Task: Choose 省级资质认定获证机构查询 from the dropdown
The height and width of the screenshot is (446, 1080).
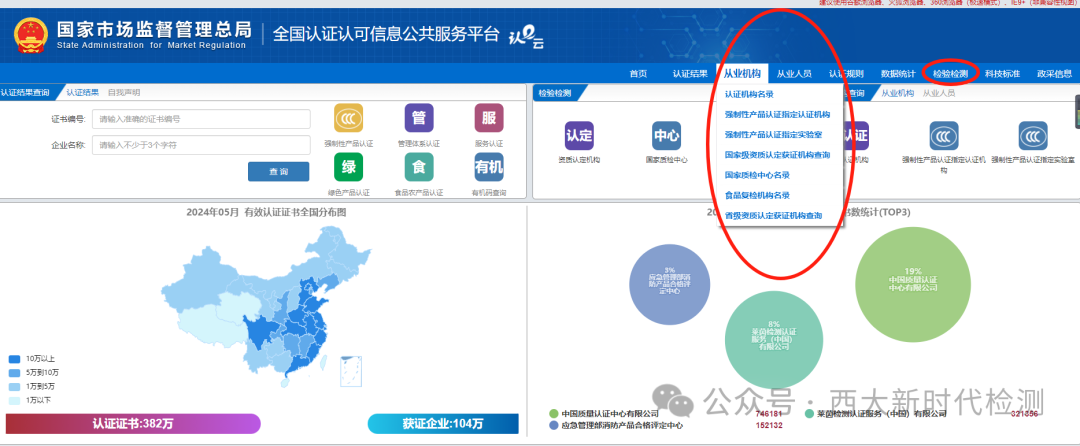Action: [773, 215]
